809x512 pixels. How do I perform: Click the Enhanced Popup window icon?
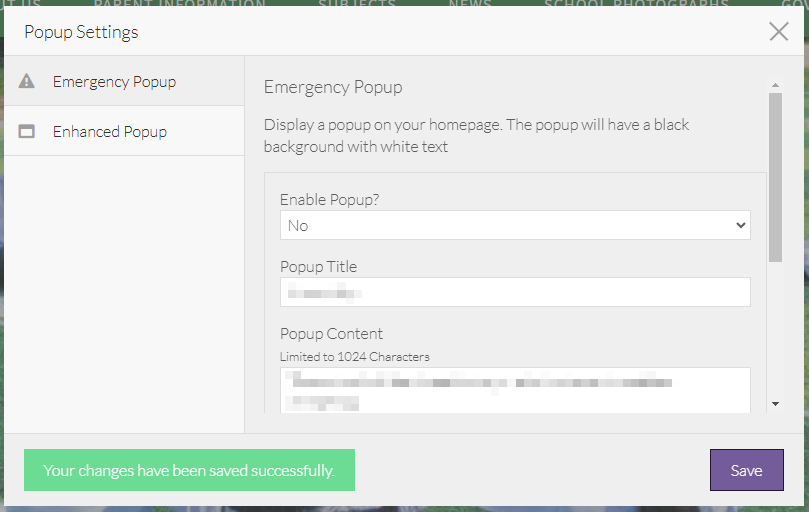pyautogui.click(x=27, y=131)
